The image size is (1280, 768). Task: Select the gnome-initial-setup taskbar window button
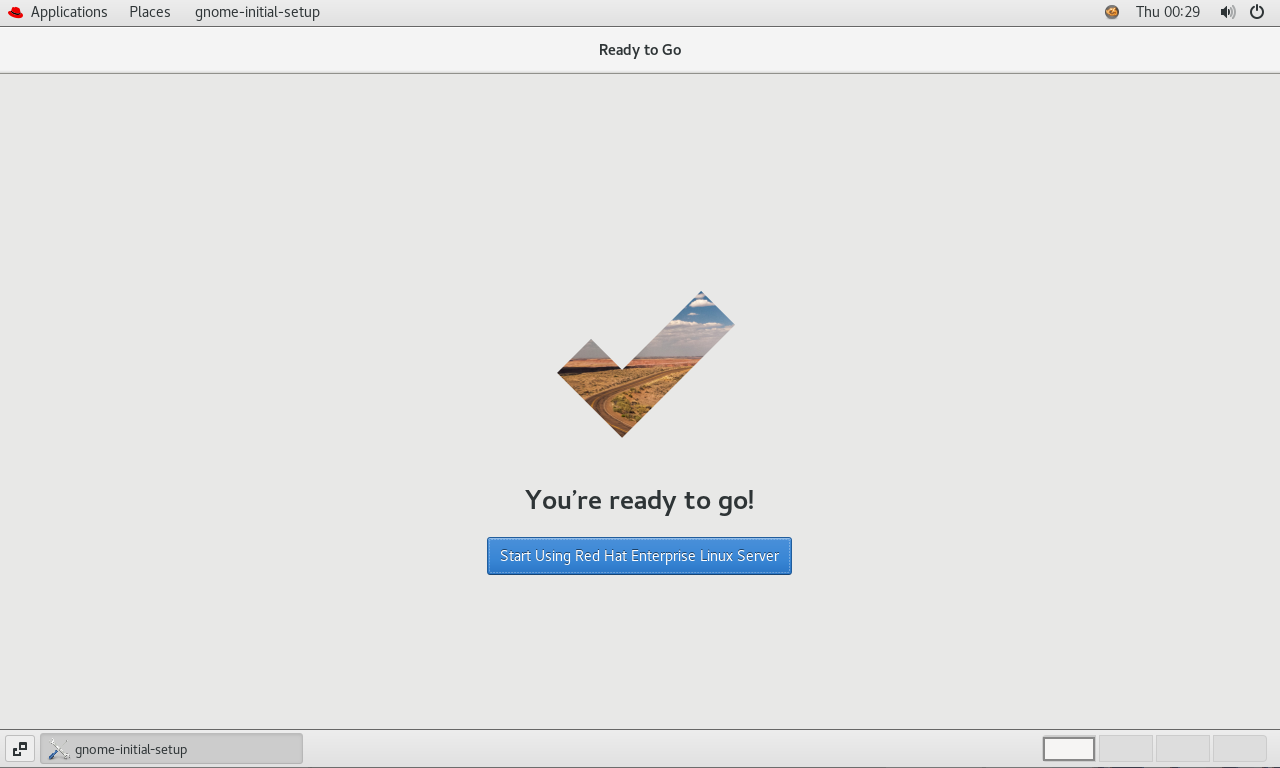click(x=171, y=748)
